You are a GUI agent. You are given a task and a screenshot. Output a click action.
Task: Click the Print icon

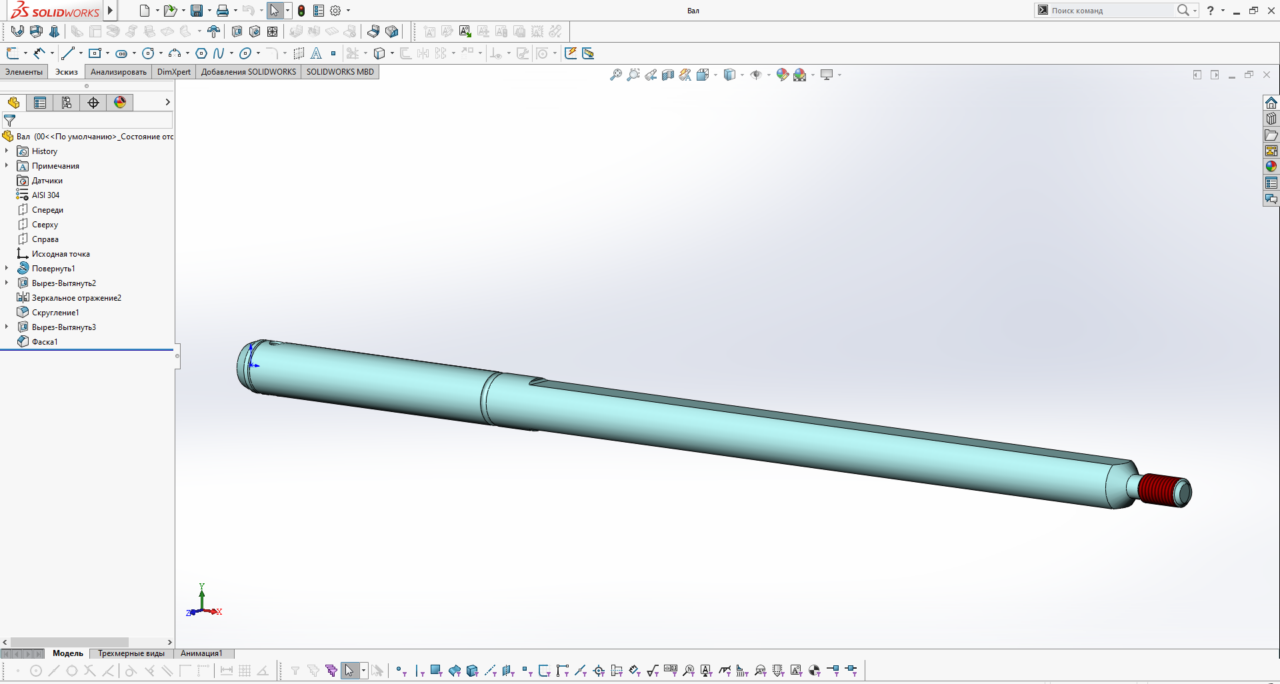click(x=222, y=10)
